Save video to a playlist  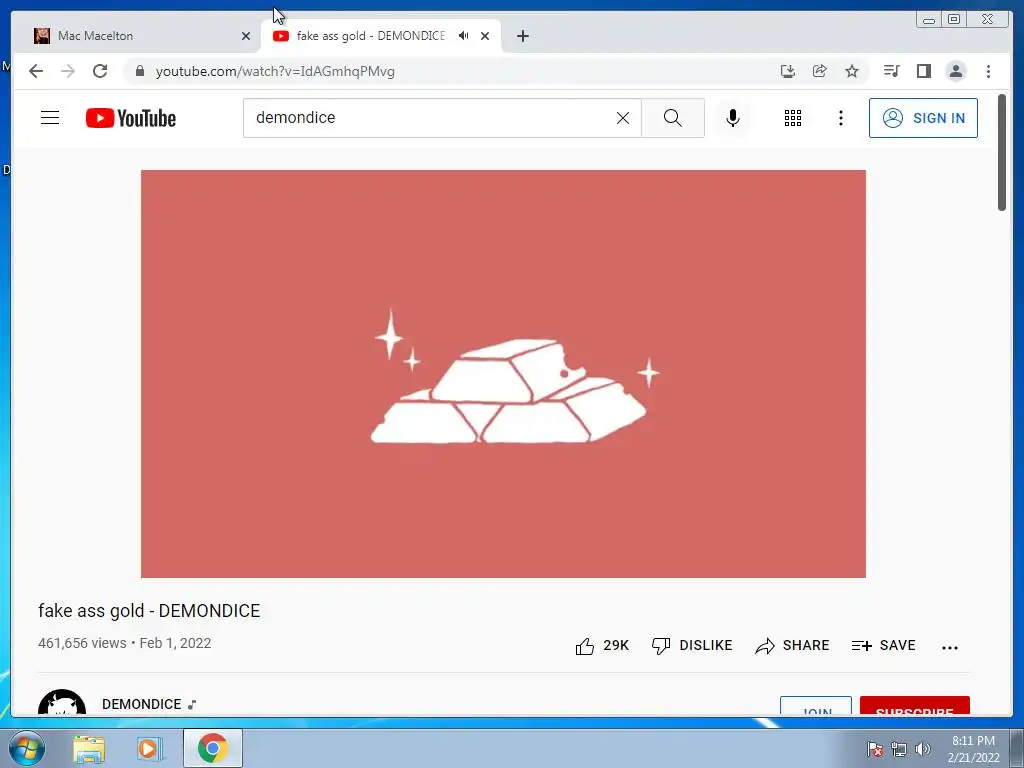point(884,646)
